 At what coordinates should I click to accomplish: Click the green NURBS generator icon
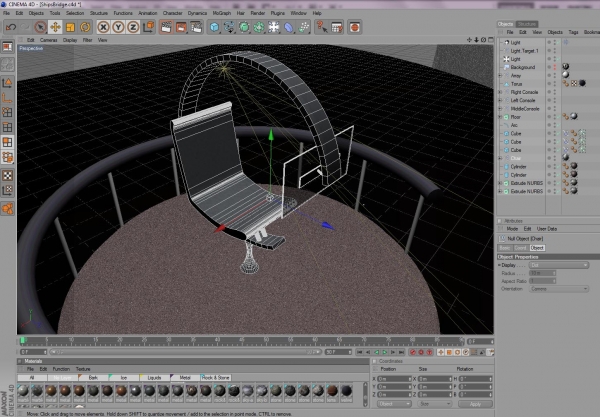(x=244, y=27)
